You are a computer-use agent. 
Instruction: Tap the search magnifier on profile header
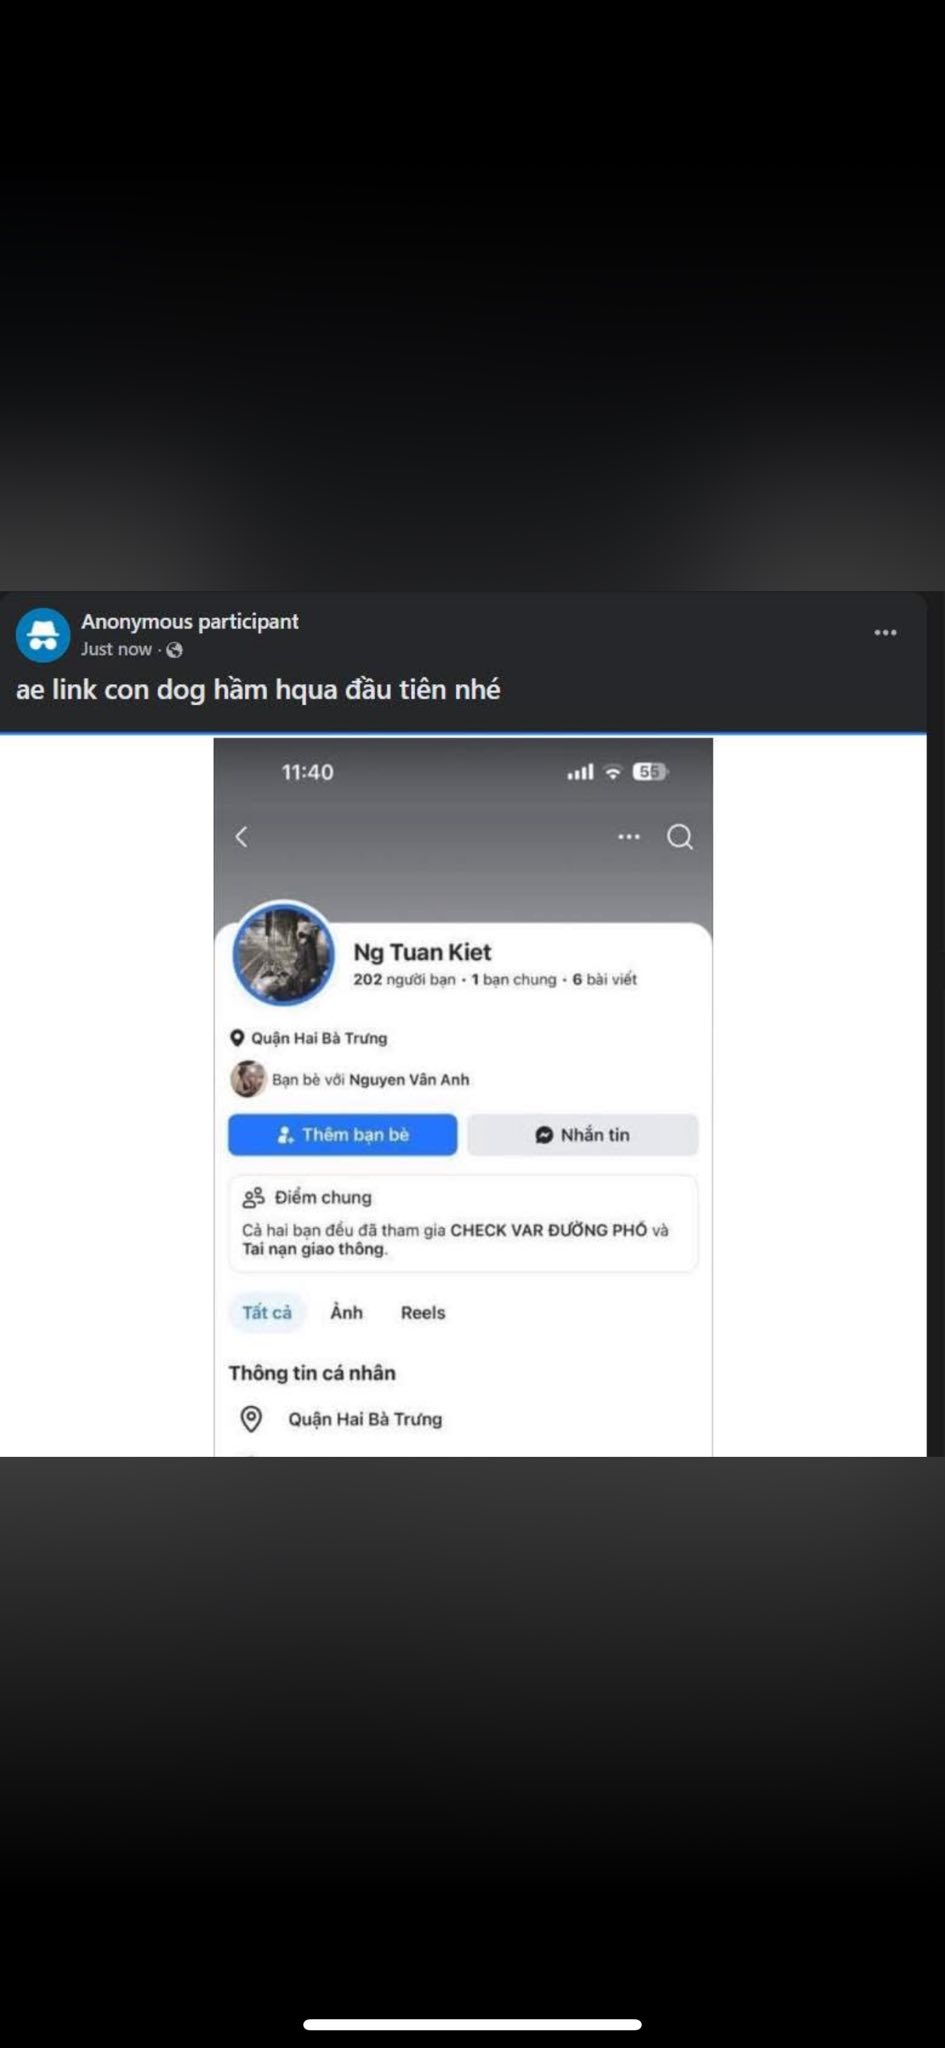680,837
